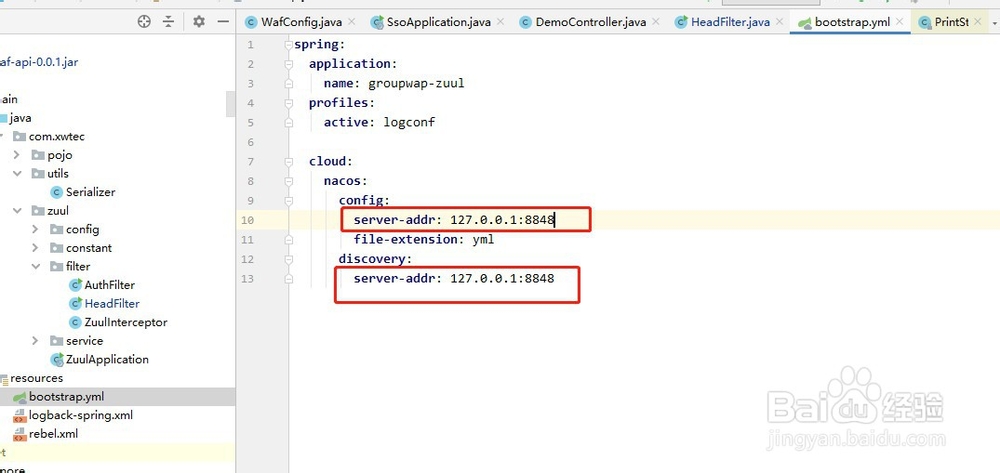Open project panel settings gear
Image resolution: width=1000 pixels, height=473 pixels.
point(199,22)
